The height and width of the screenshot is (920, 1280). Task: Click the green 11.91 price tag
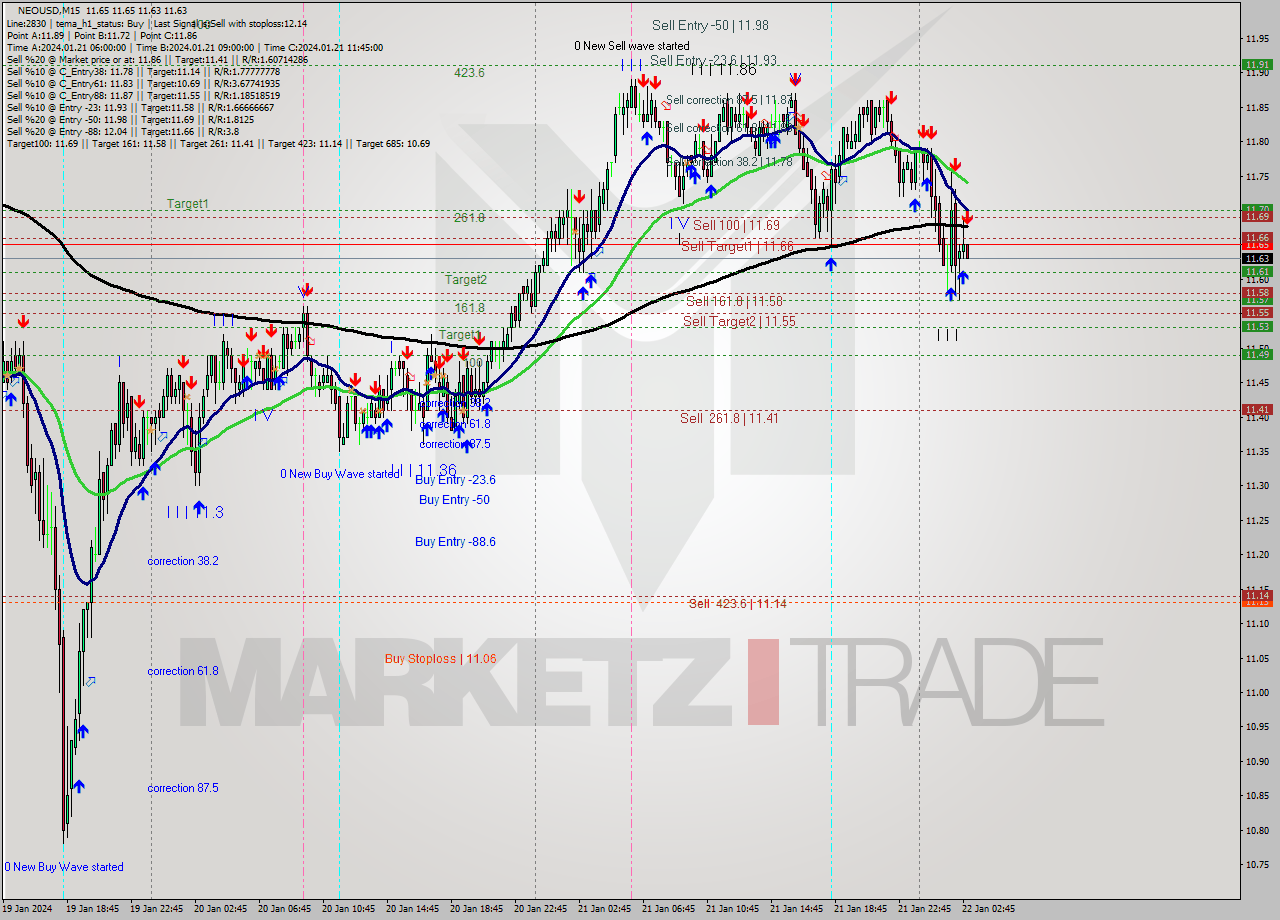(x=1257, y=65)
